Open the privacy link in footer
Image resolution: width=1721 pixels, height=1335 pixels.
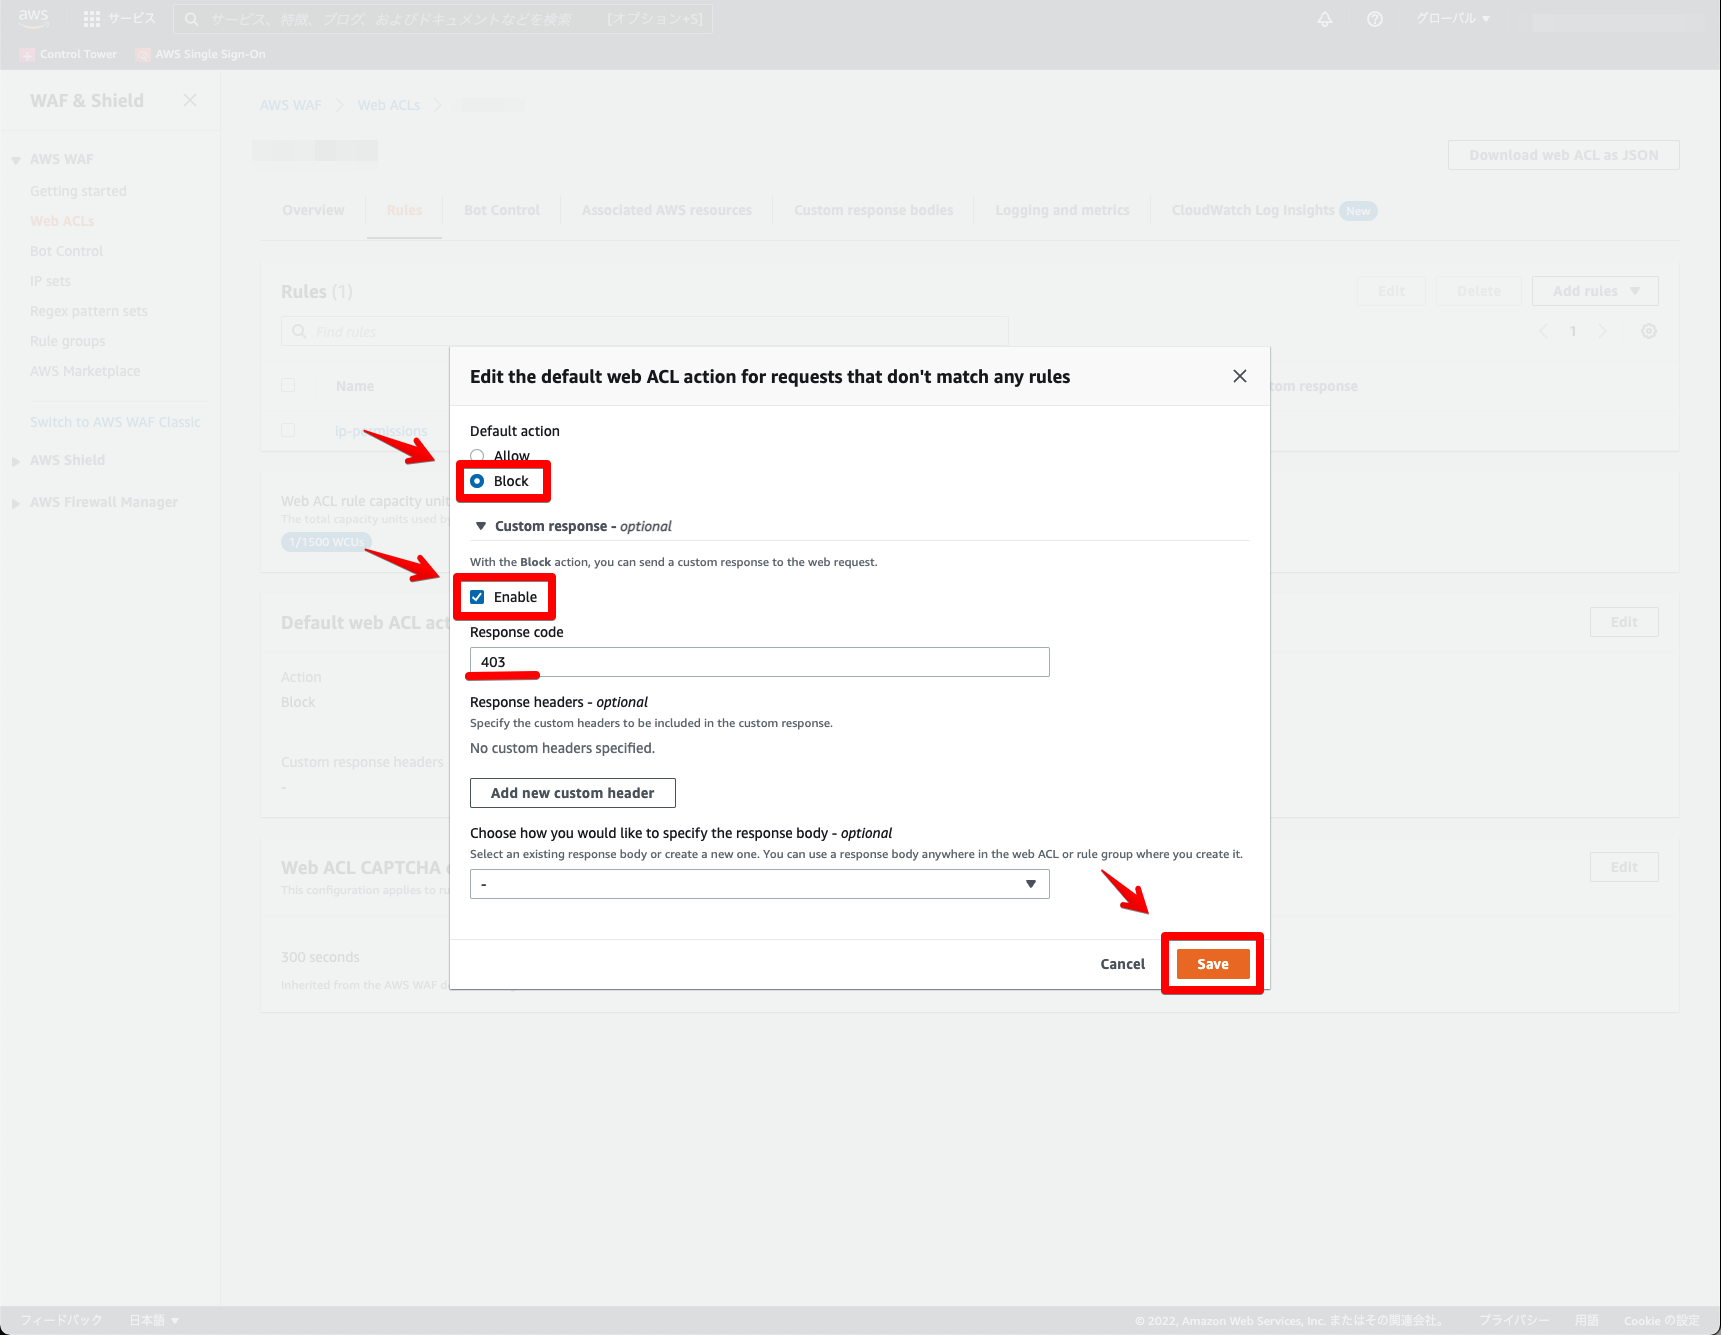1514,1320
